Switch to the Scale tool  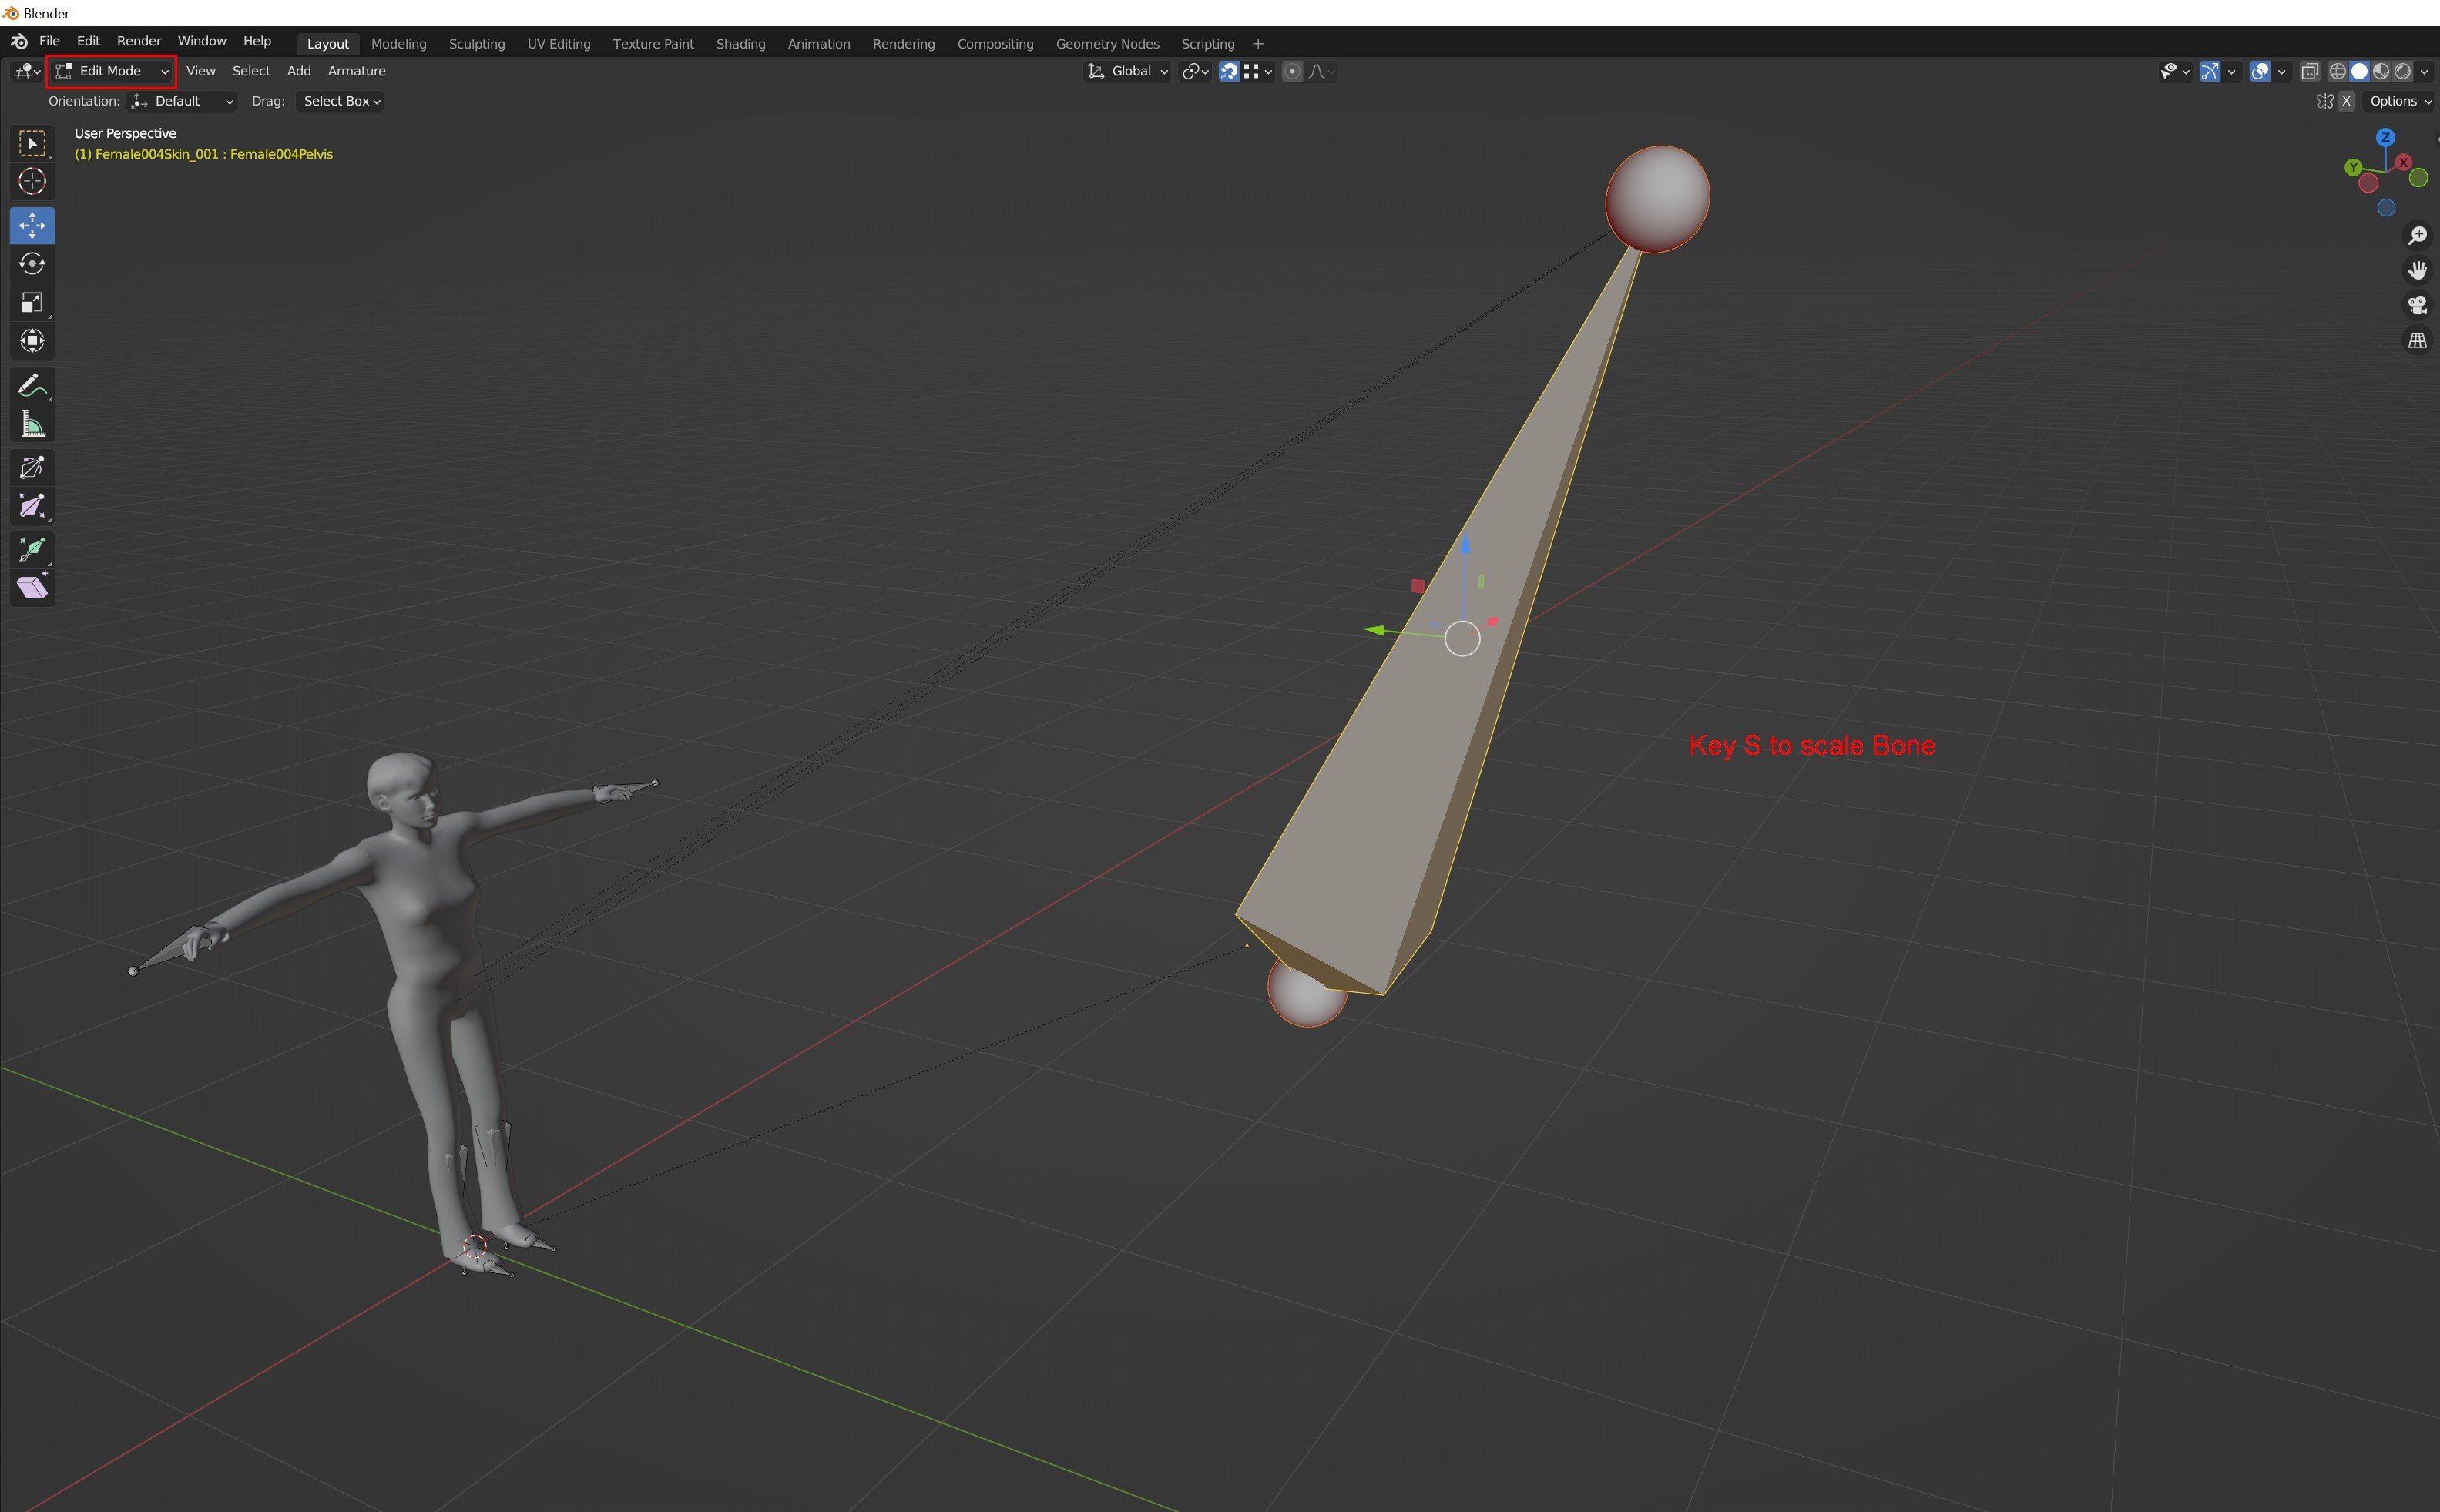pyautogui.click(x=32, y=303)
